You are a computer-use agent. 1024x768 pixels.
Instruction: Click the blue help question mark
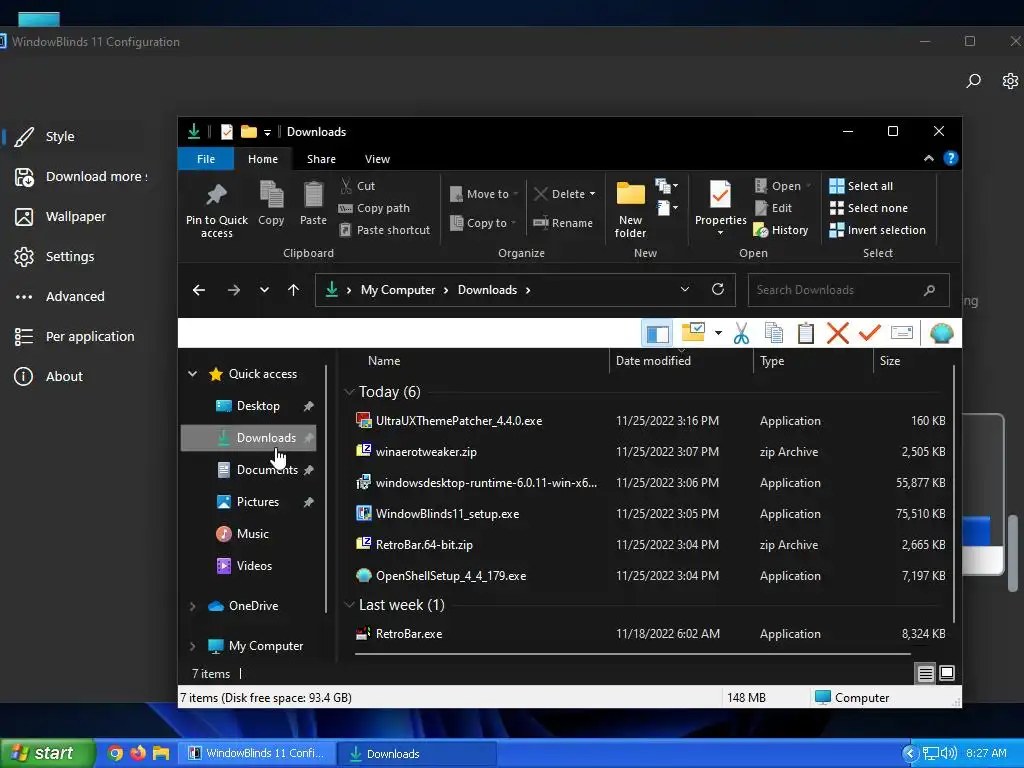(x=951, y=158)
